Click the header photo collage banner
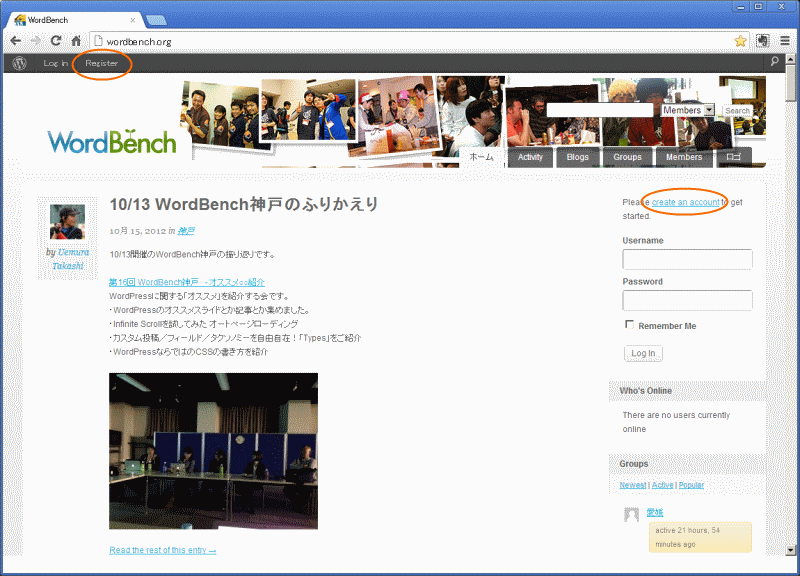This screenshot has height=576, width=800. pyautogui.click(x=473, y=121)
